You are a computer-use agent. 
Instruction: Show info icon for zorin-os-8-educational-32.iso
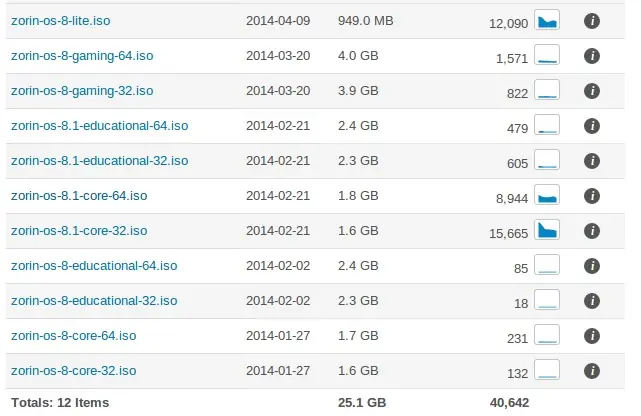(591, 301)
